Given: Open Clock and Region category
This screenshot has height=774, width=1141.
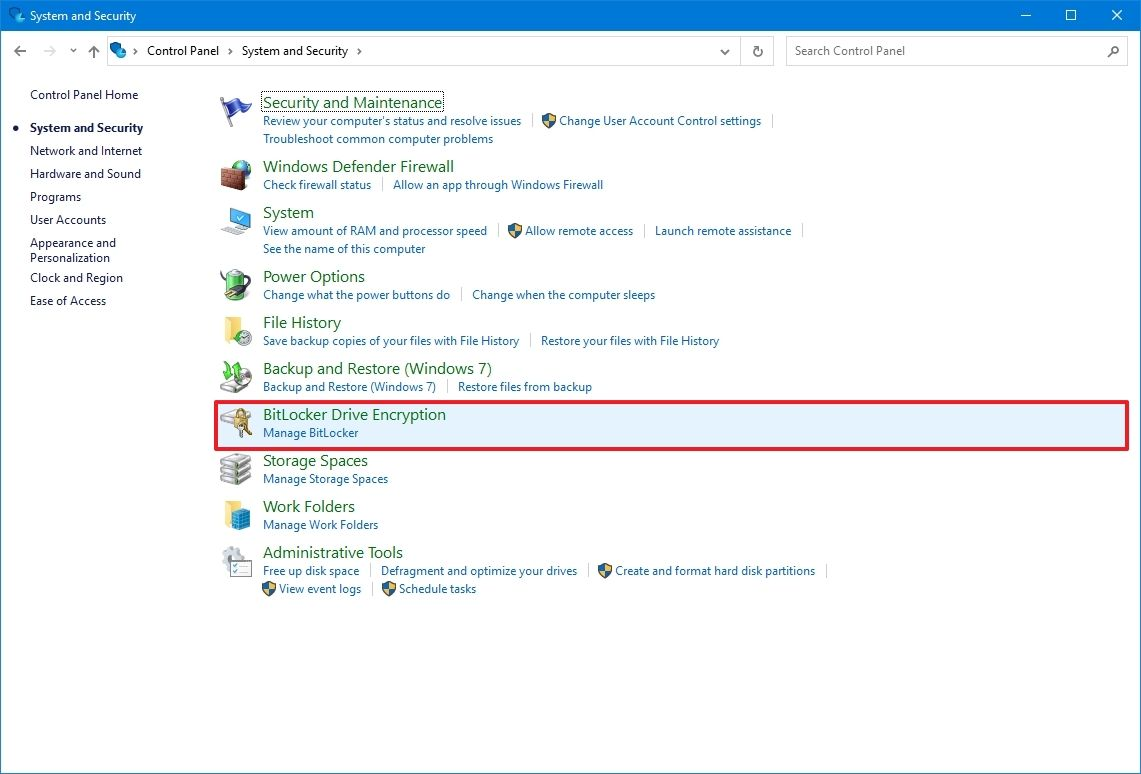Looking at the screenshot, I should [x=76, y=278].
